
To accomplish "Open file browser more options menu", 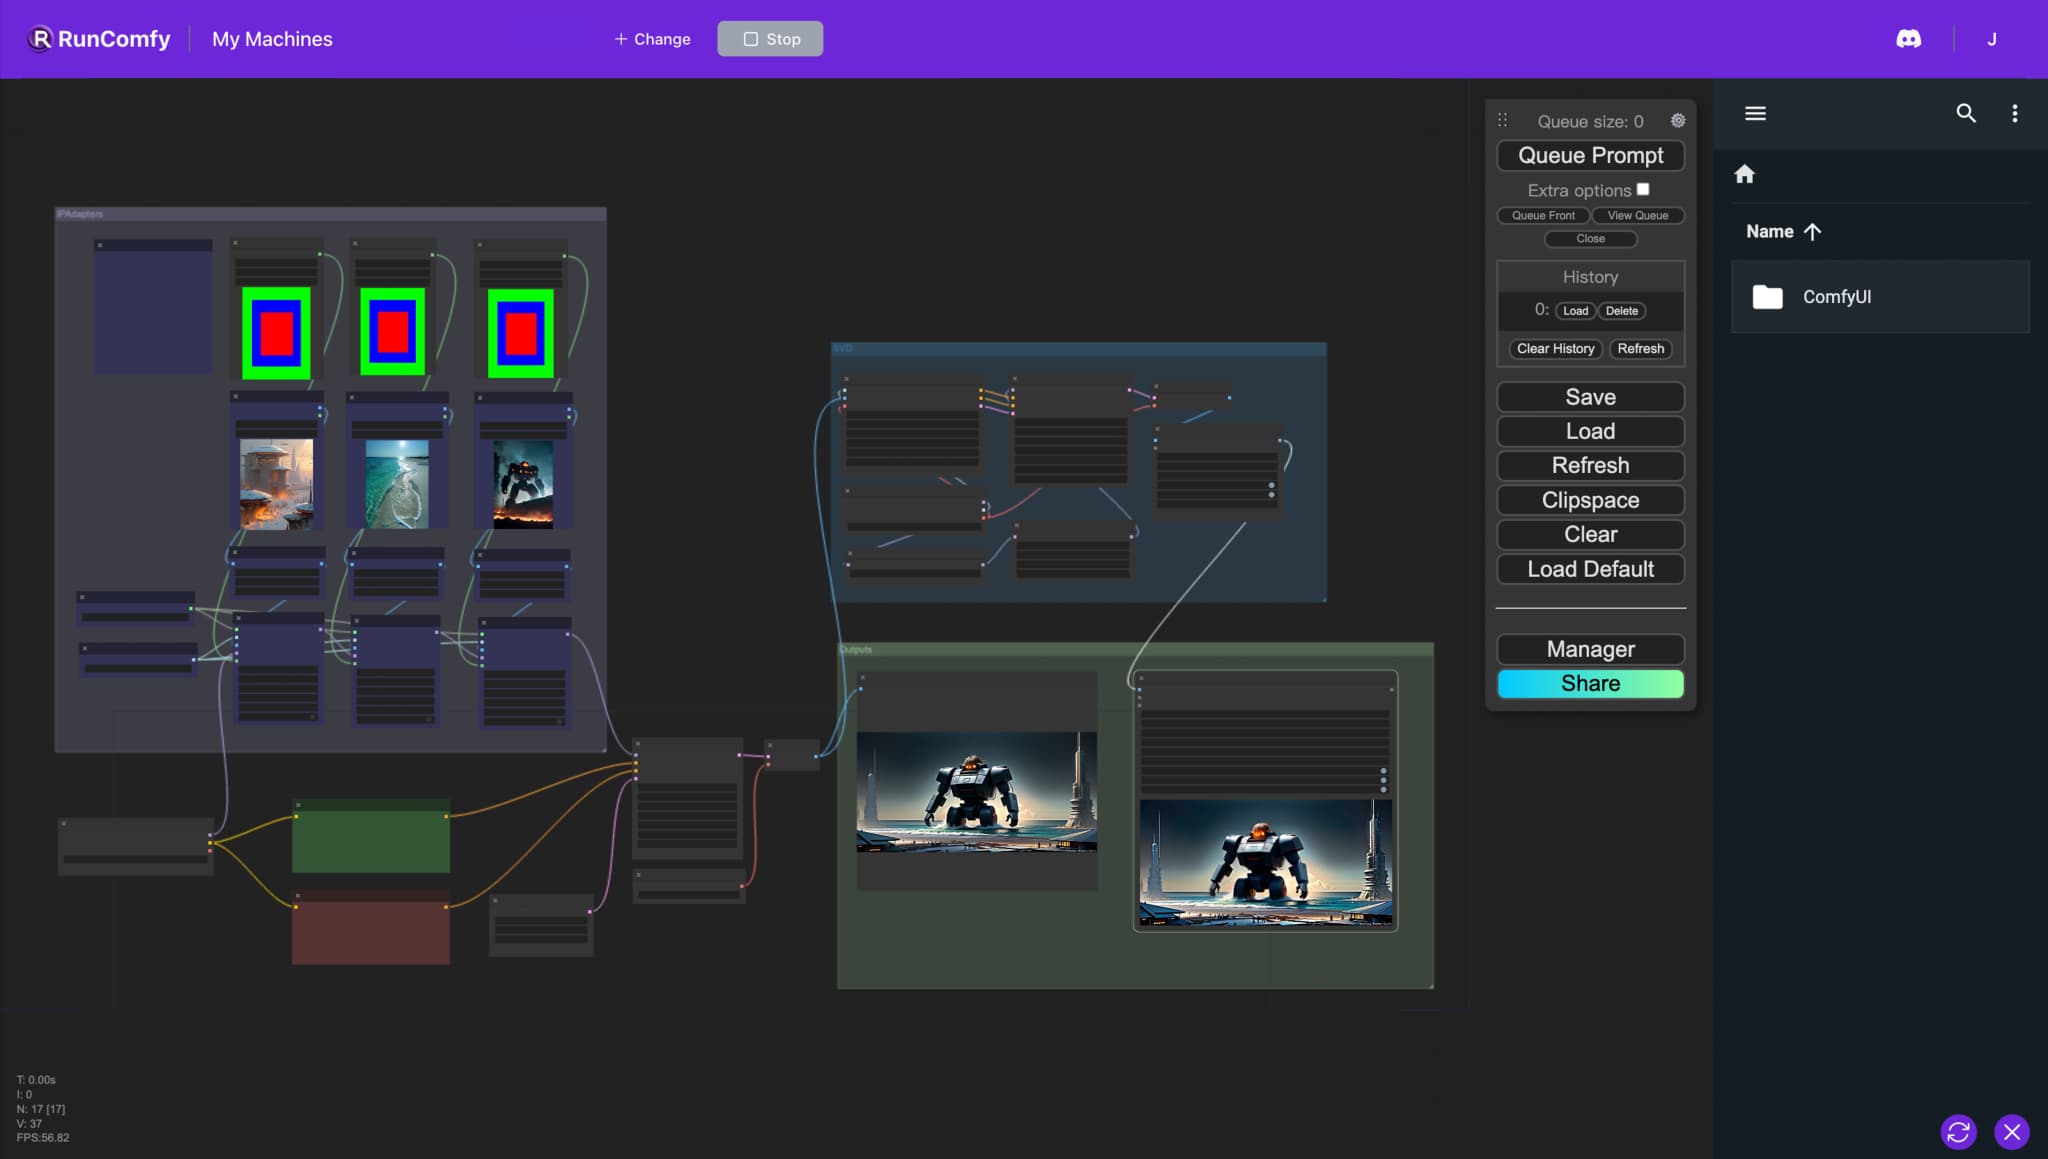I will 2014,113.
